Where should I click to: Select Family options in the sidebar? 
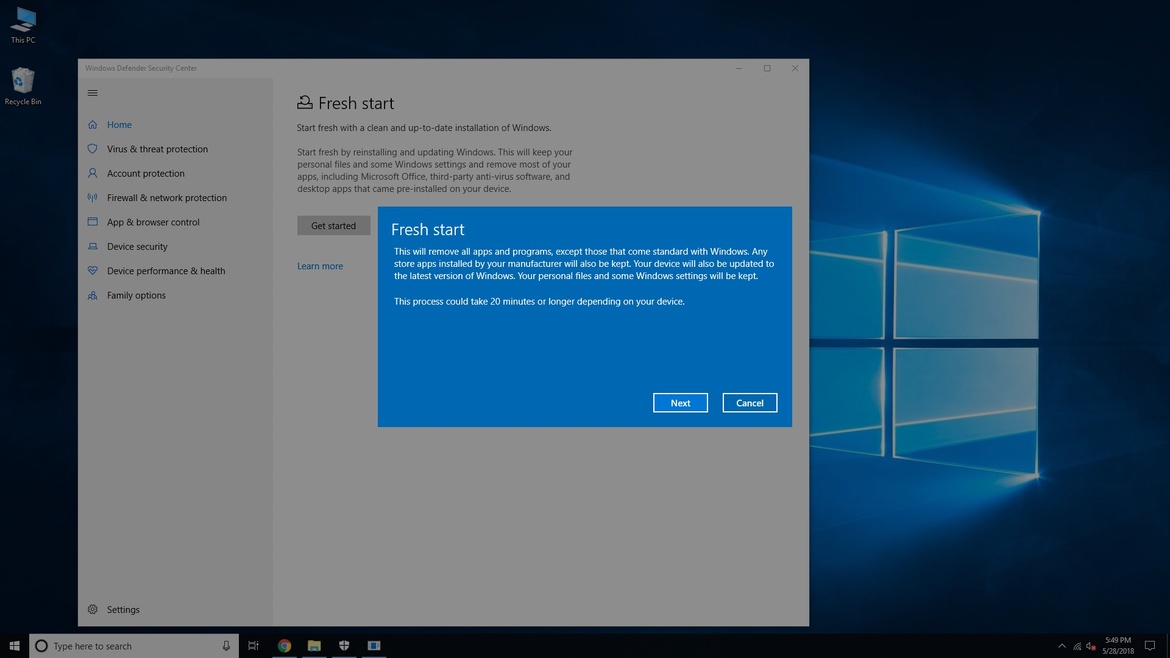[136, 295]
